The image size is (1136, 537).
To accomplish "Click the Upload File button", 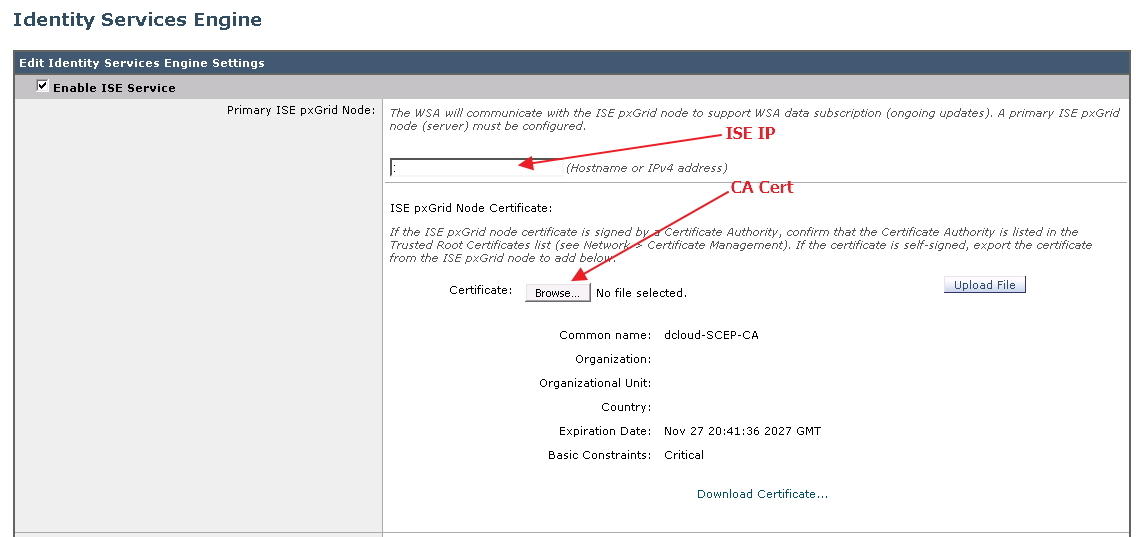I will pos(985,285).
